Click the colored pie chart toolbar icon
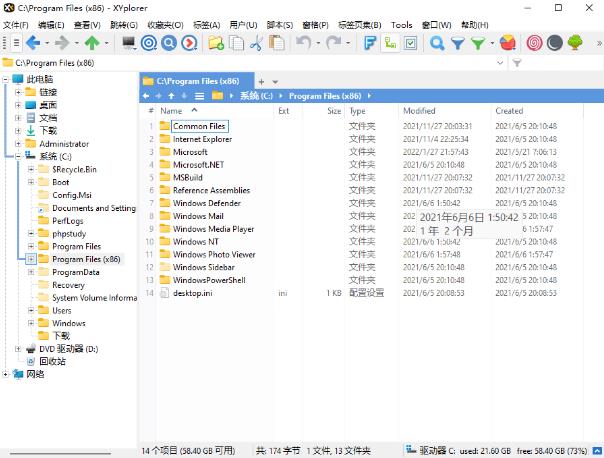The image size is (604, 458). coord(508,43)
